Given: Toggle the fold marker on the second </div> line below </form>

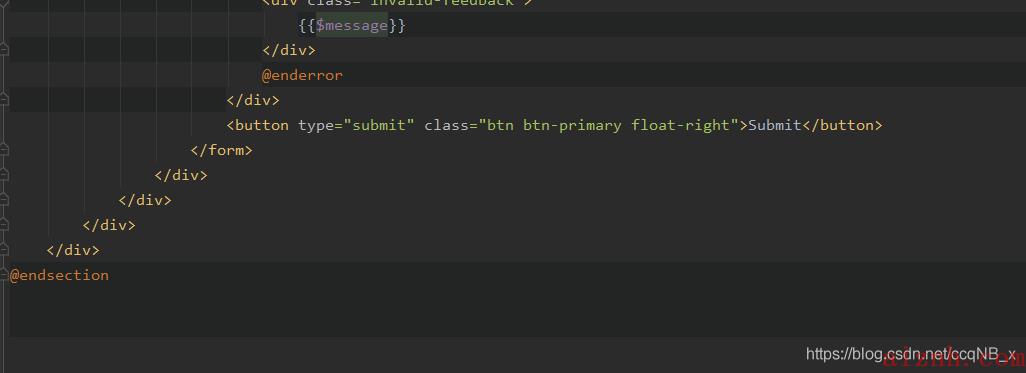Looking at the screenshot, I should click(x=3, y=200).
